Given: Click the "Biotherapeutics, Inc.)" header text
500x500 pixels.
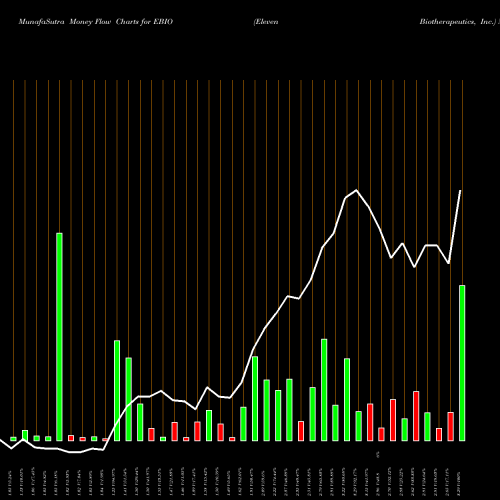Looking at the screenshot, I should [x=458, y=22].
